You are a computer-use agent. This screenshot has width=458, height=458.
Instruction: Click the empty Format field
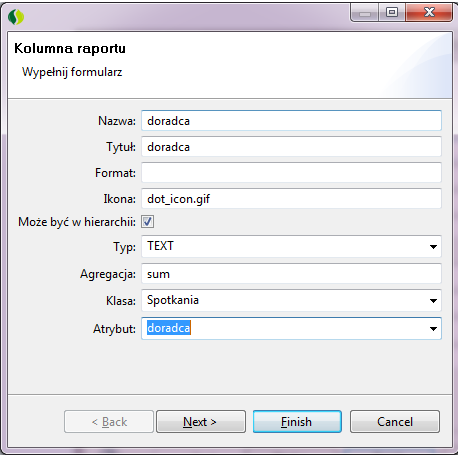[291, 173]
